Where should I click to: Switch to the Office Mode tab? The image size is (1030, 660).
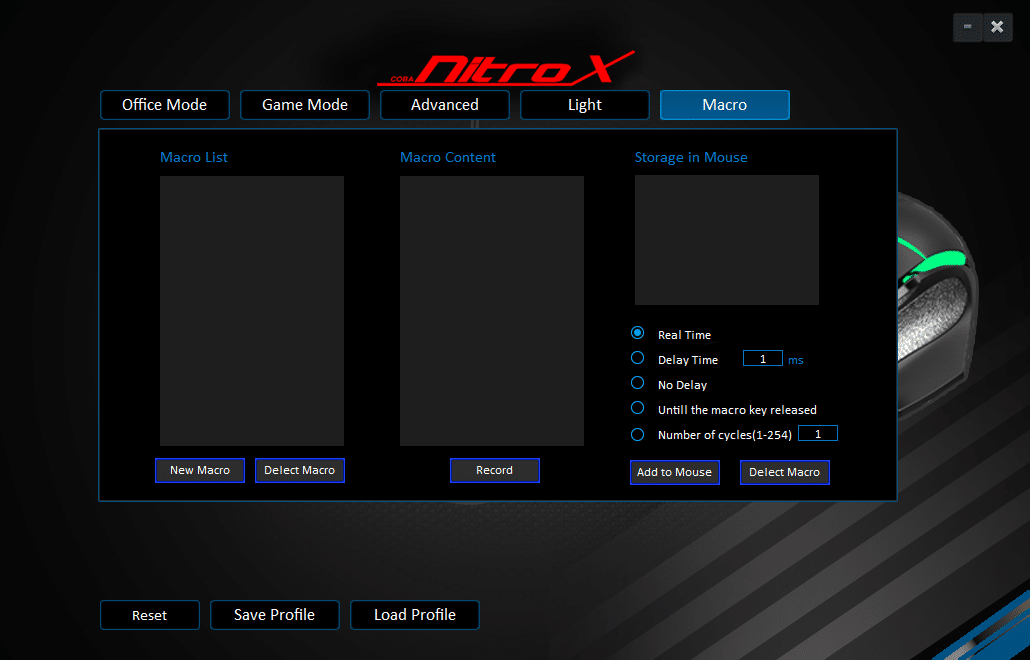tap(165, 105)
